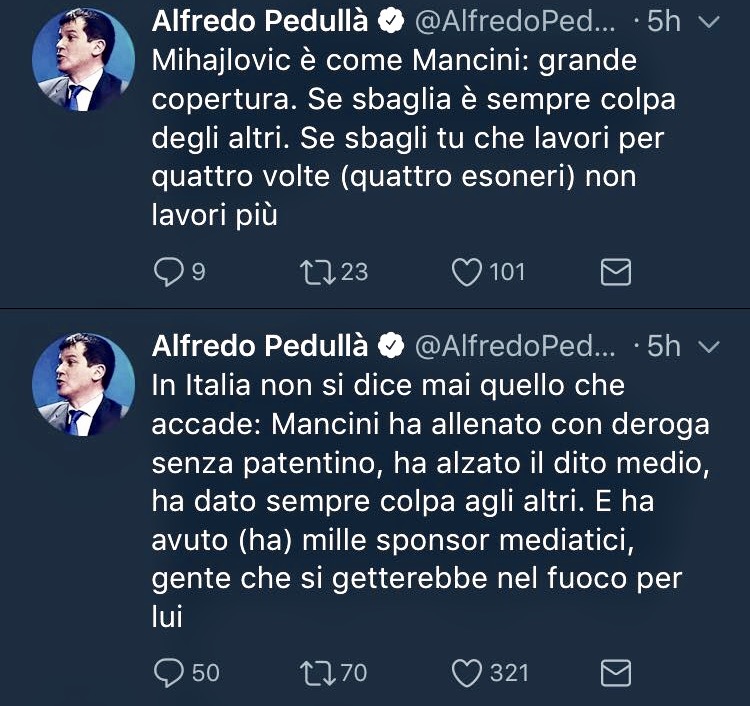The height and width of the screenshot is (706, 750).
Task: Retweet the tweet with 70 retweets
Action: (x=318, y=673)
